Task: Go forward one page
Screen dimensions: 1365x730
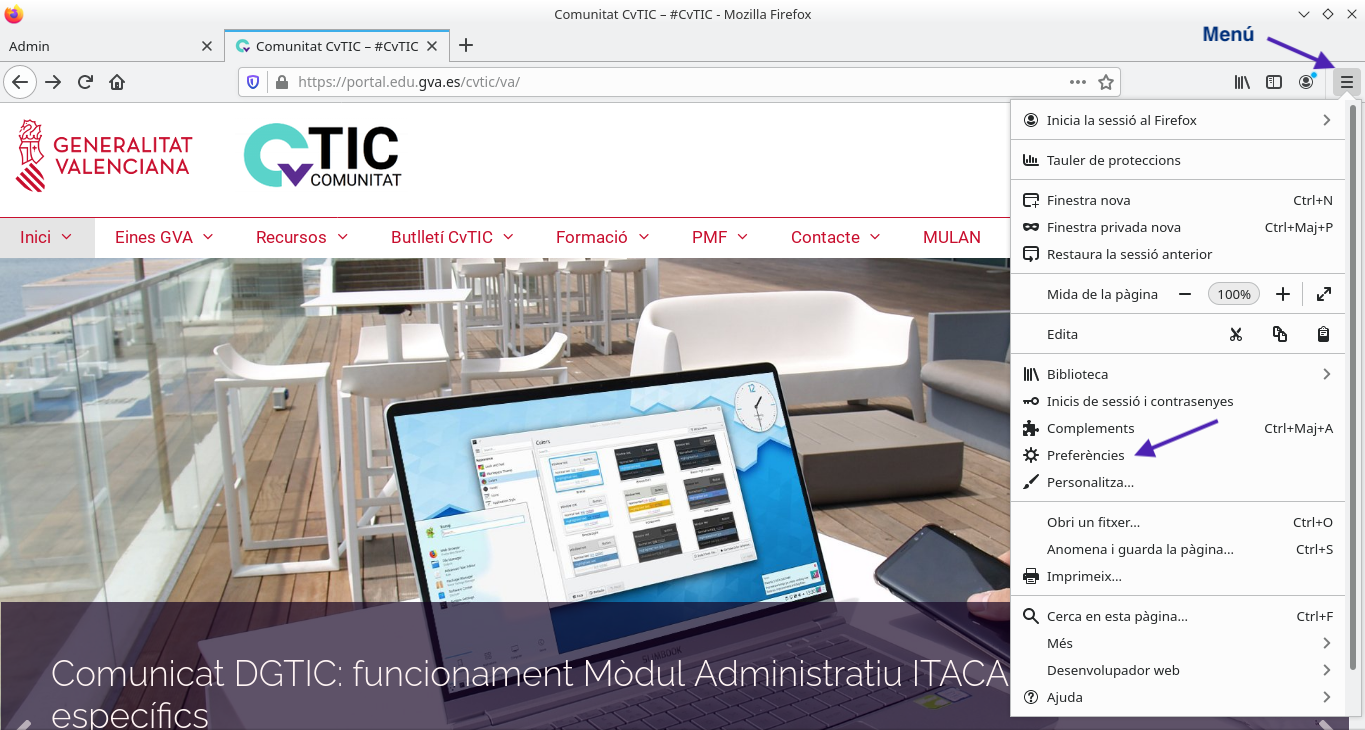Action: coord(53,82)
